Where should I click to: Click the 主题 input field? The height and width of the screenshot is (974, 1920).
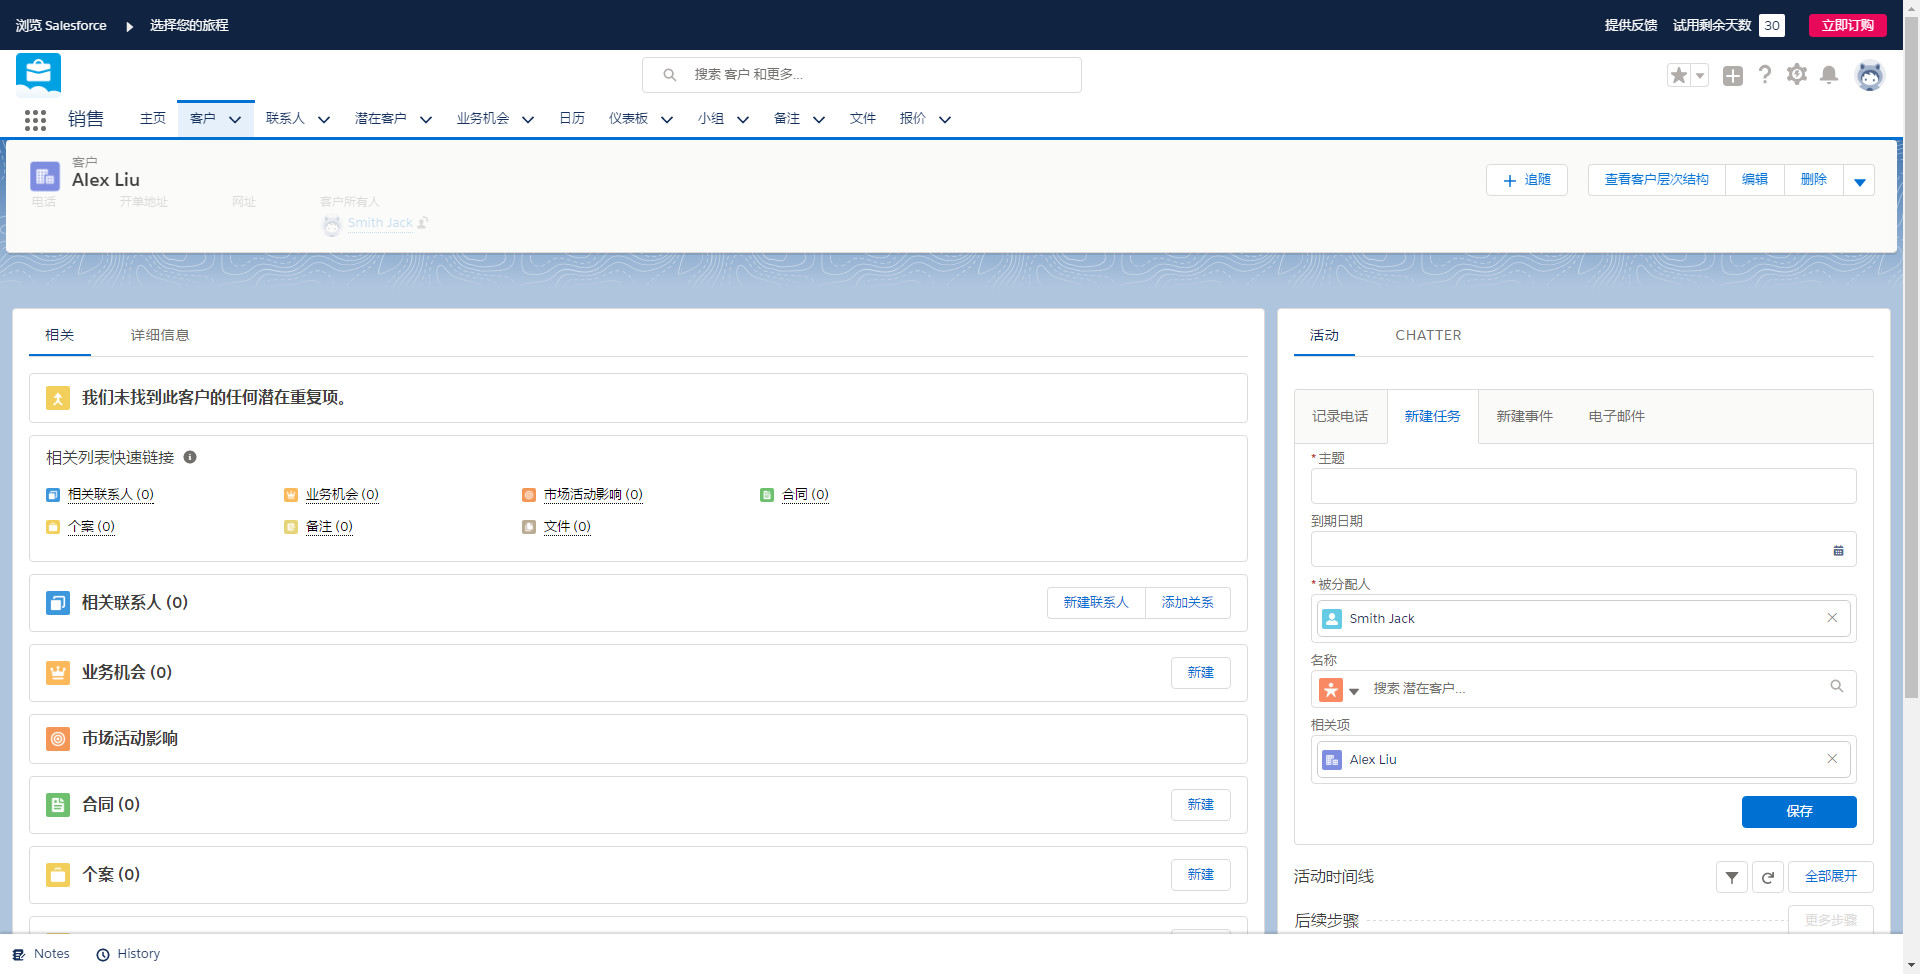coord(1584,486)
